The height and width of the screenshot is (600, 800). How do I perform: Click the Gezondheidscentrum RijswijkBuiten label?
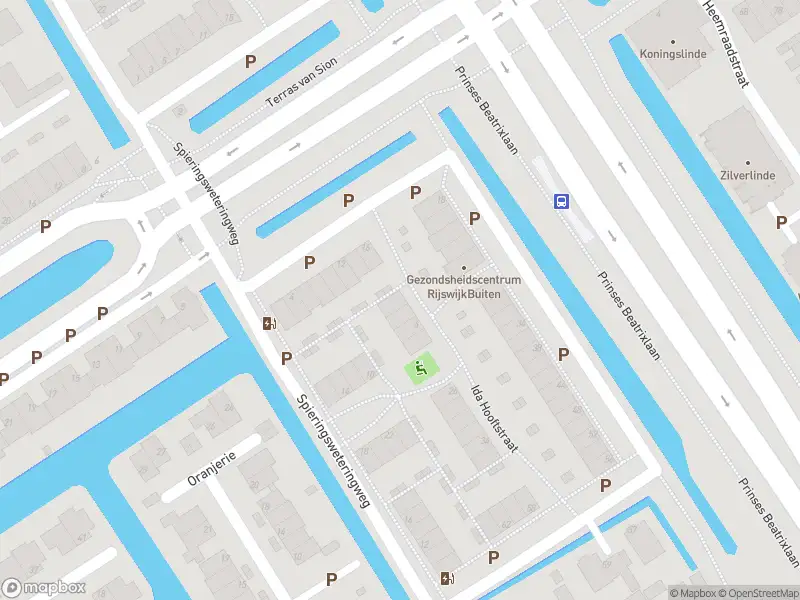click(464, 287)
